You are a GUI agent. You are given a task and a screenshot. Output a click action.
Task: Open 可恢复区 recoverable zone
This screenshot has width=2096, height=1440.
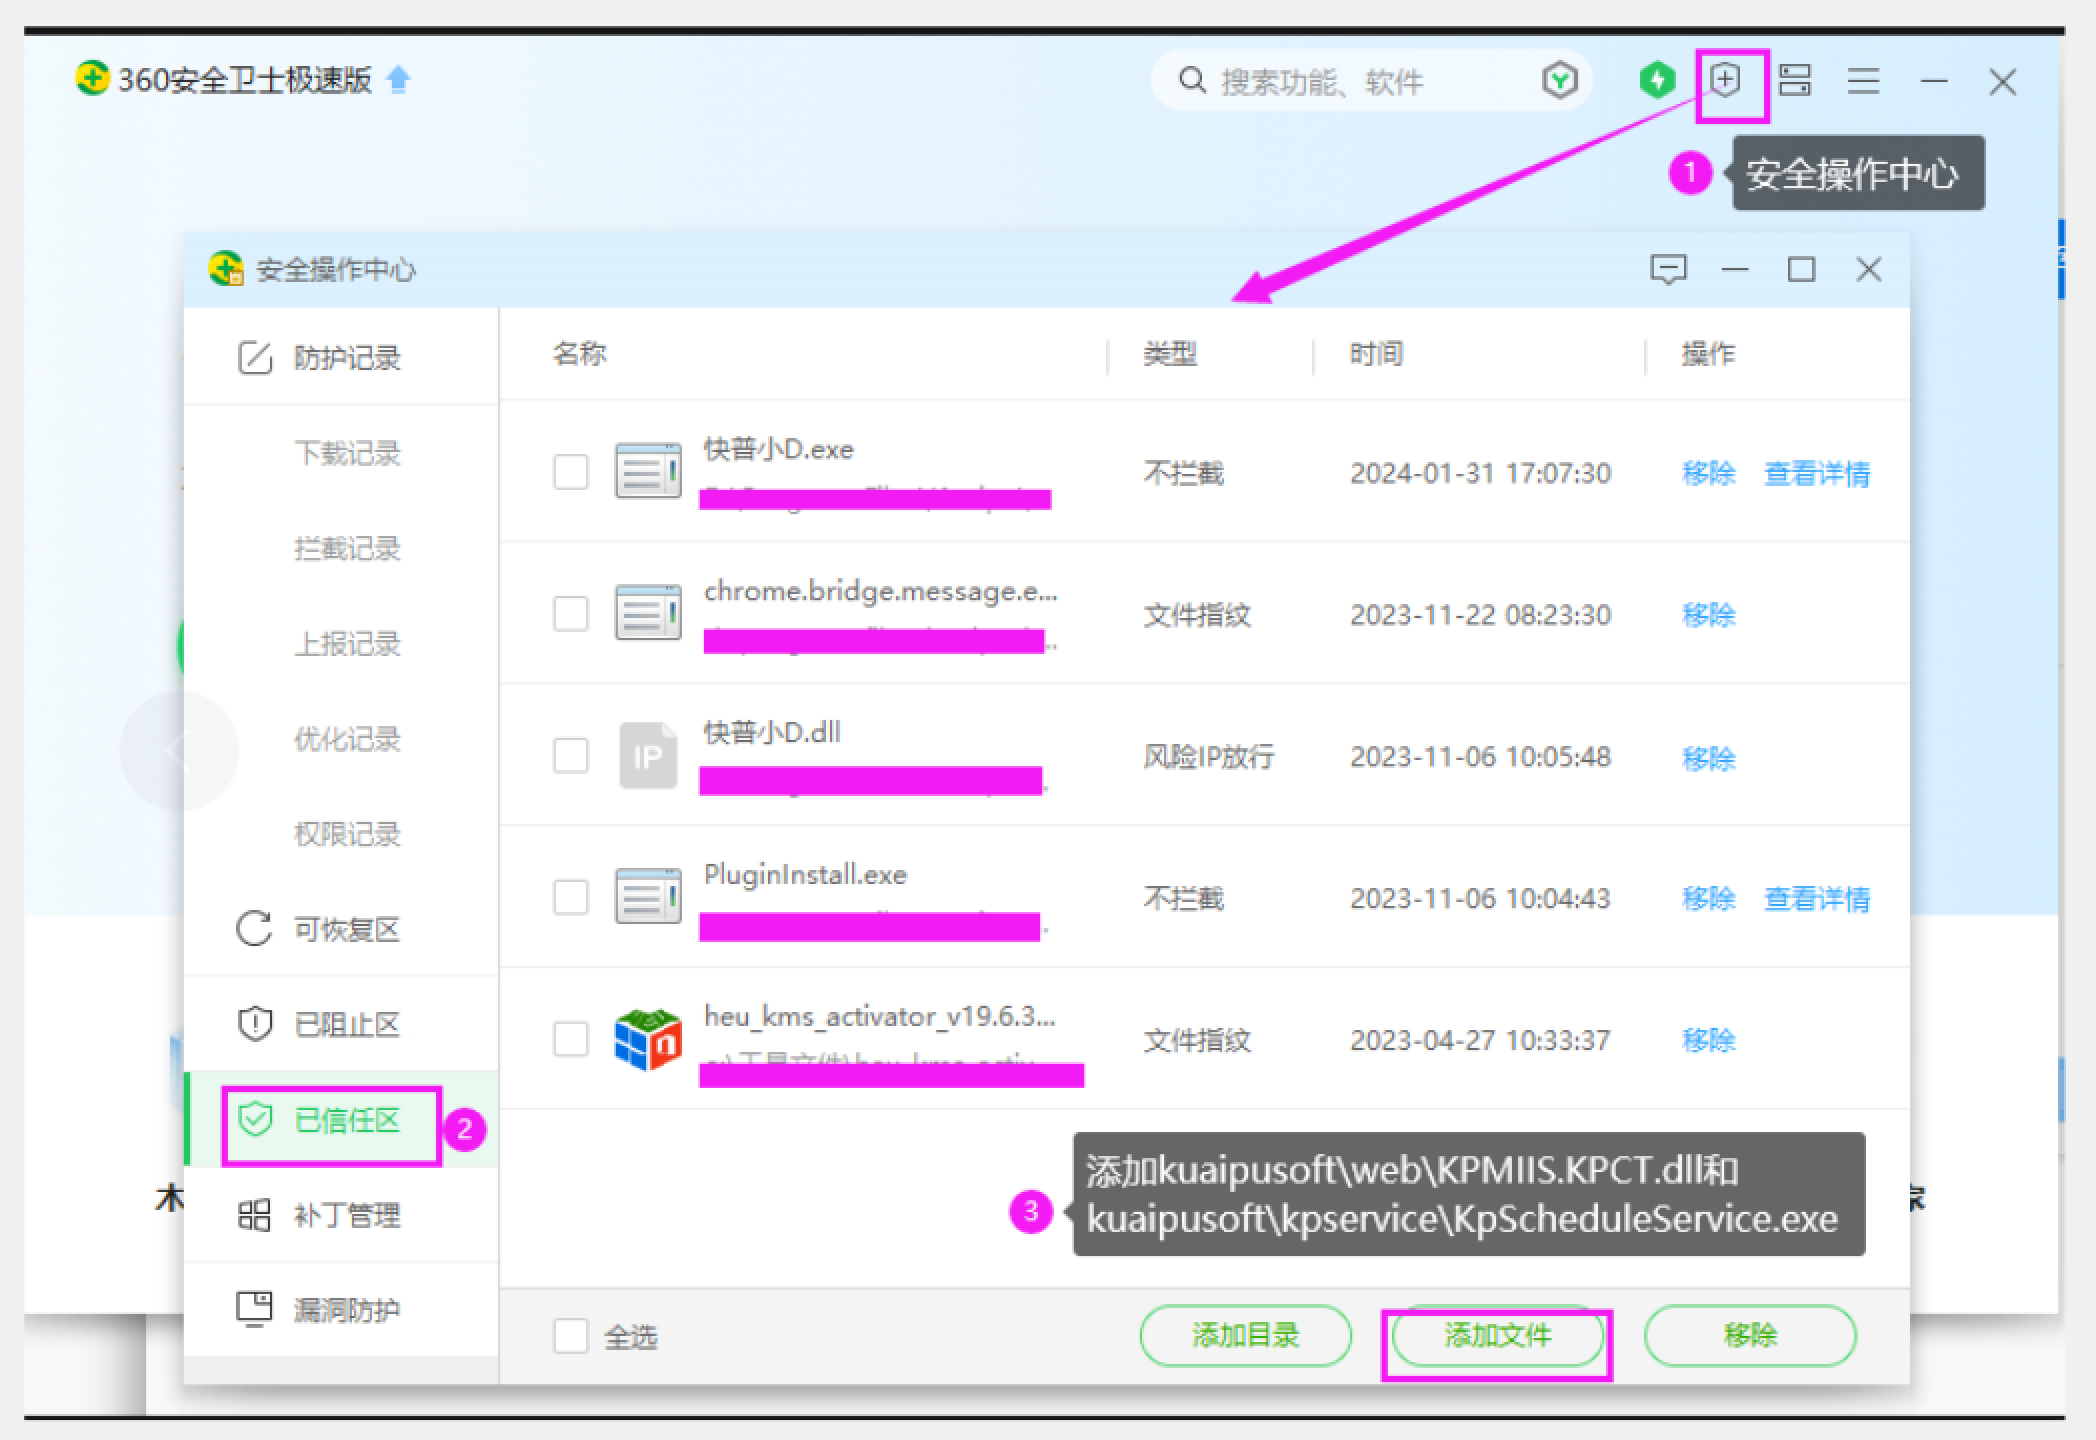tap(345, 930)
